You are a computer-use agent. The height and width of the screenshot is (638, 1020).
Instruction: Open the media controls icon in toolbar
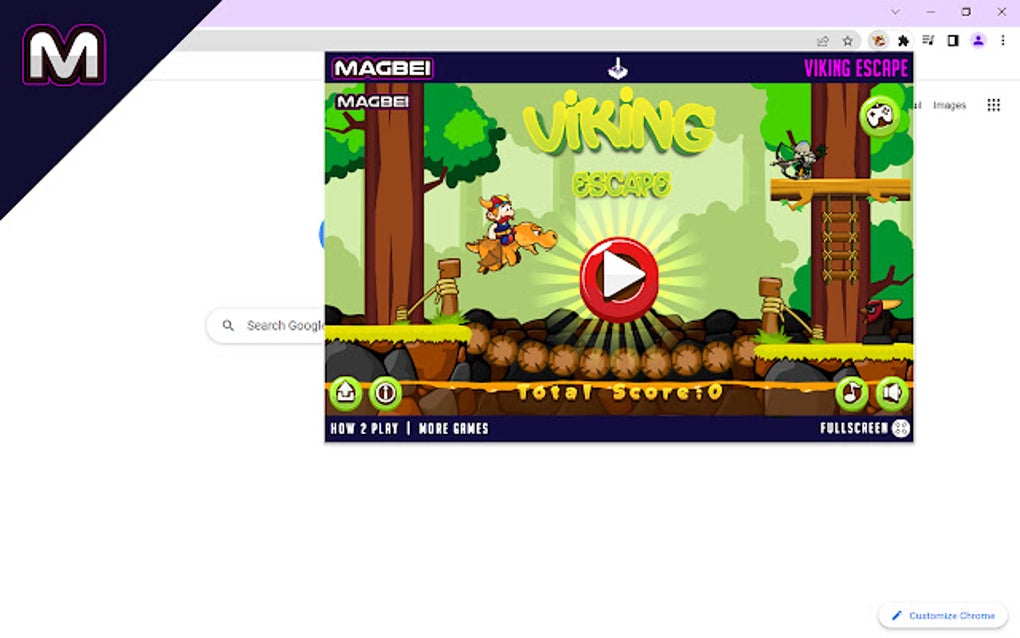tap(928, 41)
